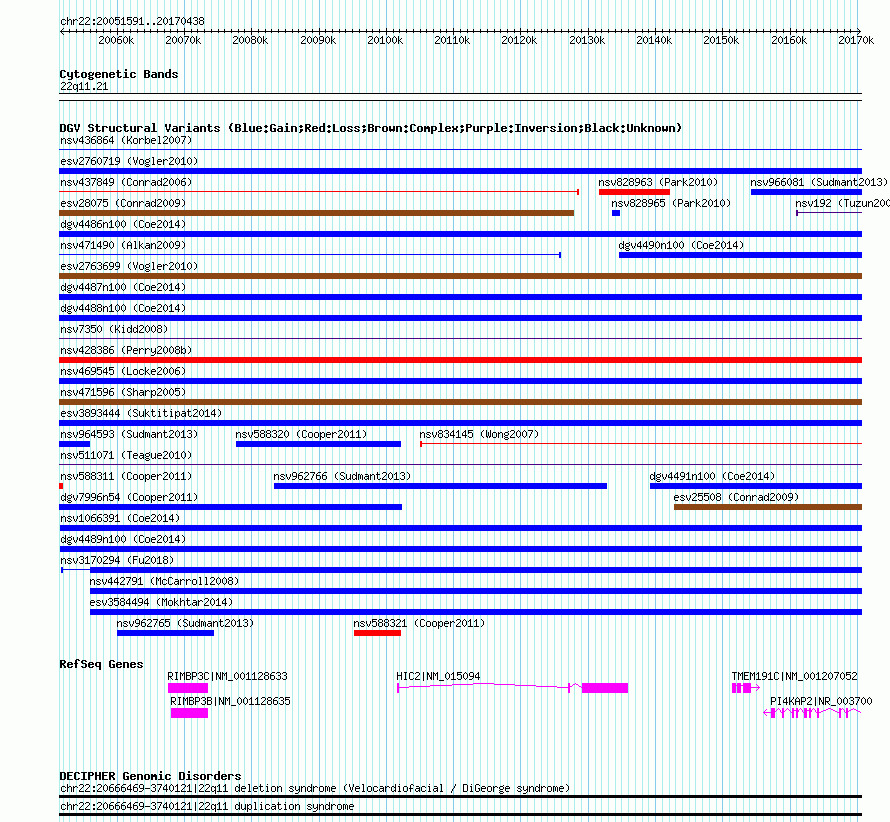Select the red nsv428386 (Perry2008b) loss bar
The height and width of the screenshot is (822, 890).
(x=460, y=360)
